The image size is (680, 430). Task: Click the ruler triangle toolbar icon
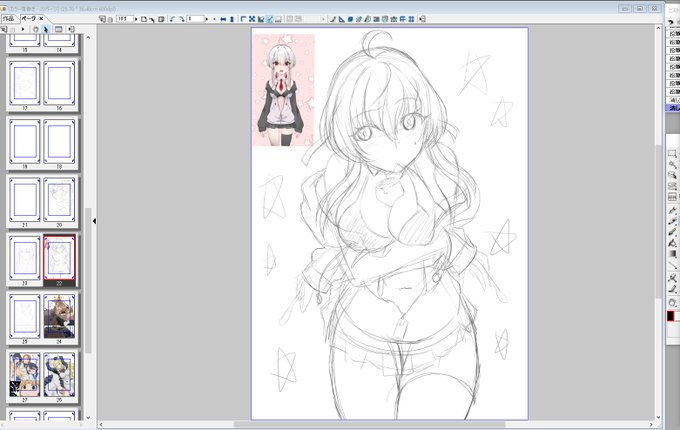(342, 19)
